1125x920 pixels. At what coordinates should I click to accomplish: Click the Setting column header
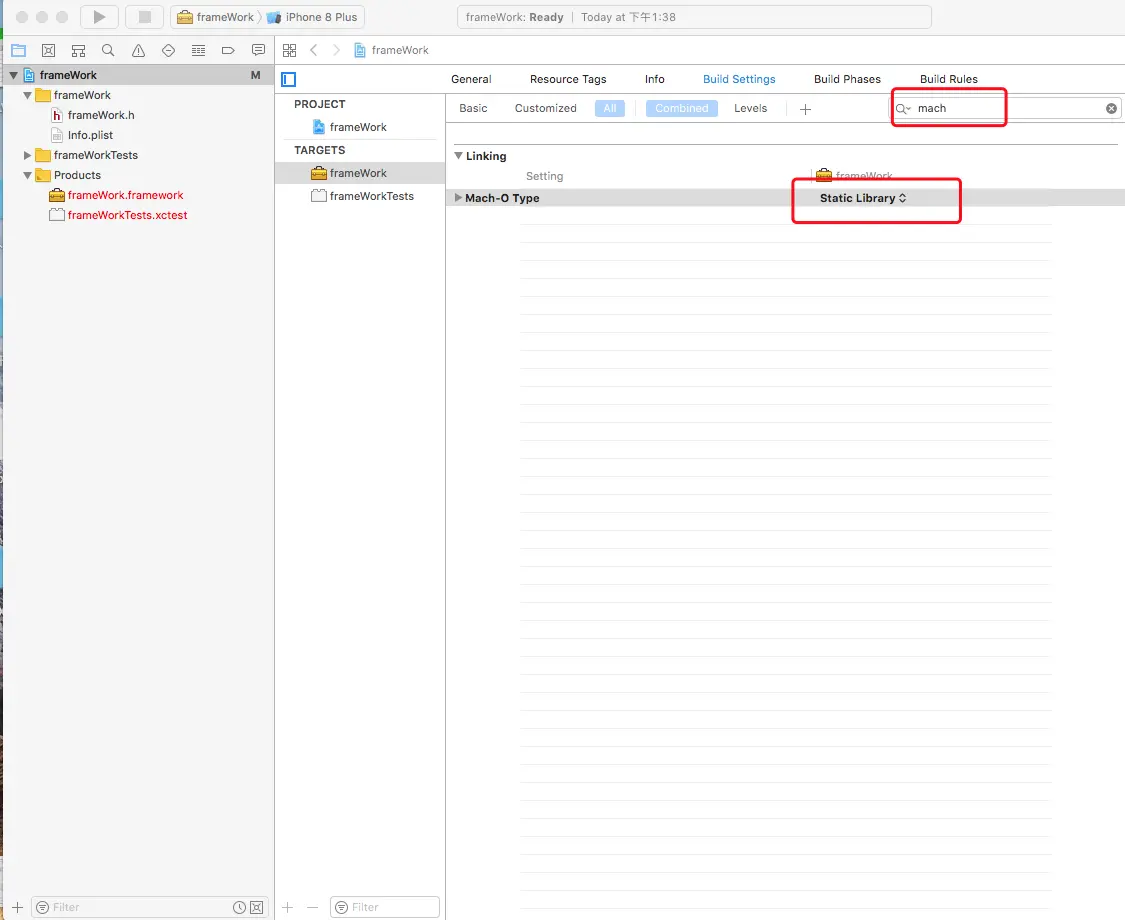tap(545, 176)
